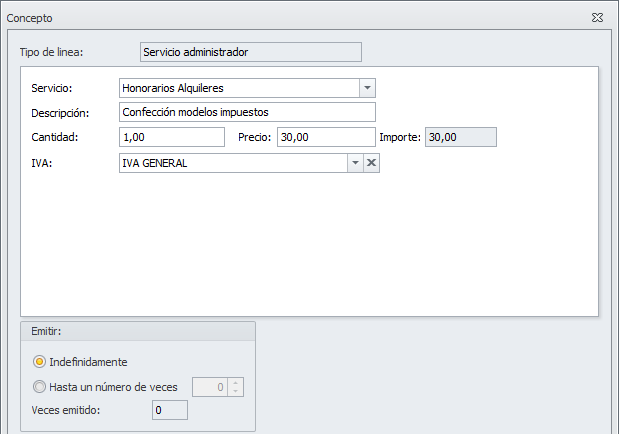This screenshot has width=619, height=434.
Task: Click the Servicio label
Action: (52, 88)
